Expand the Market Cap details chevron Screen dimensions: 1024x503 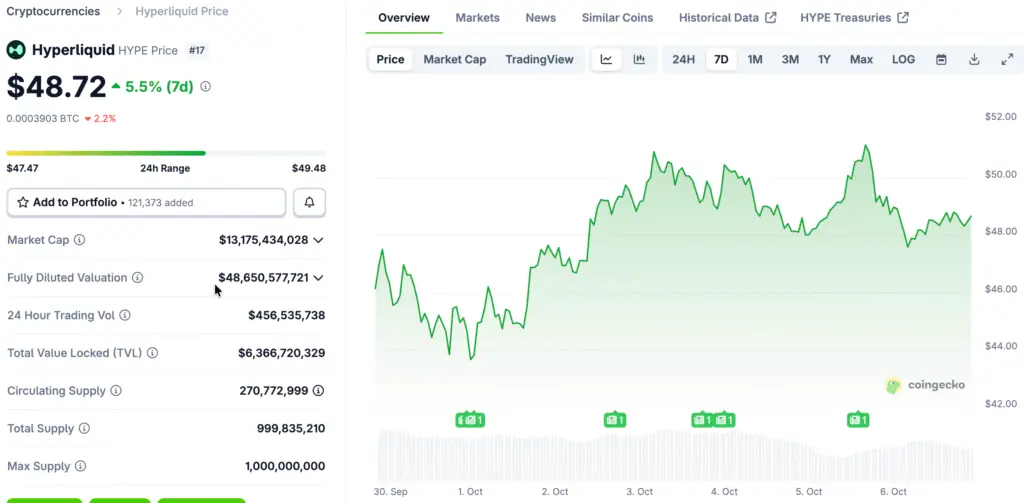[319, 240]
